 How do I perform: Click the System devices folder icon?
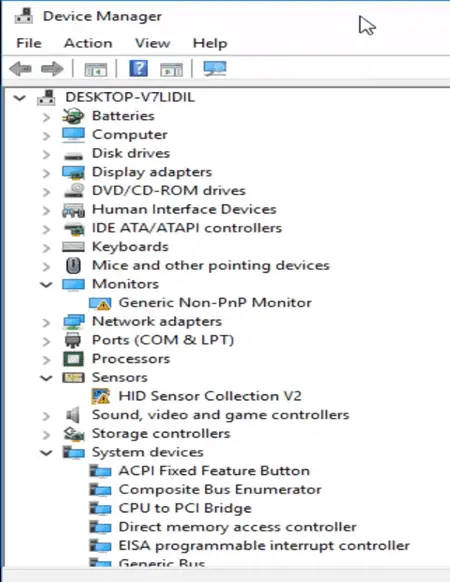pyautogui.click(x=74, y=452)
